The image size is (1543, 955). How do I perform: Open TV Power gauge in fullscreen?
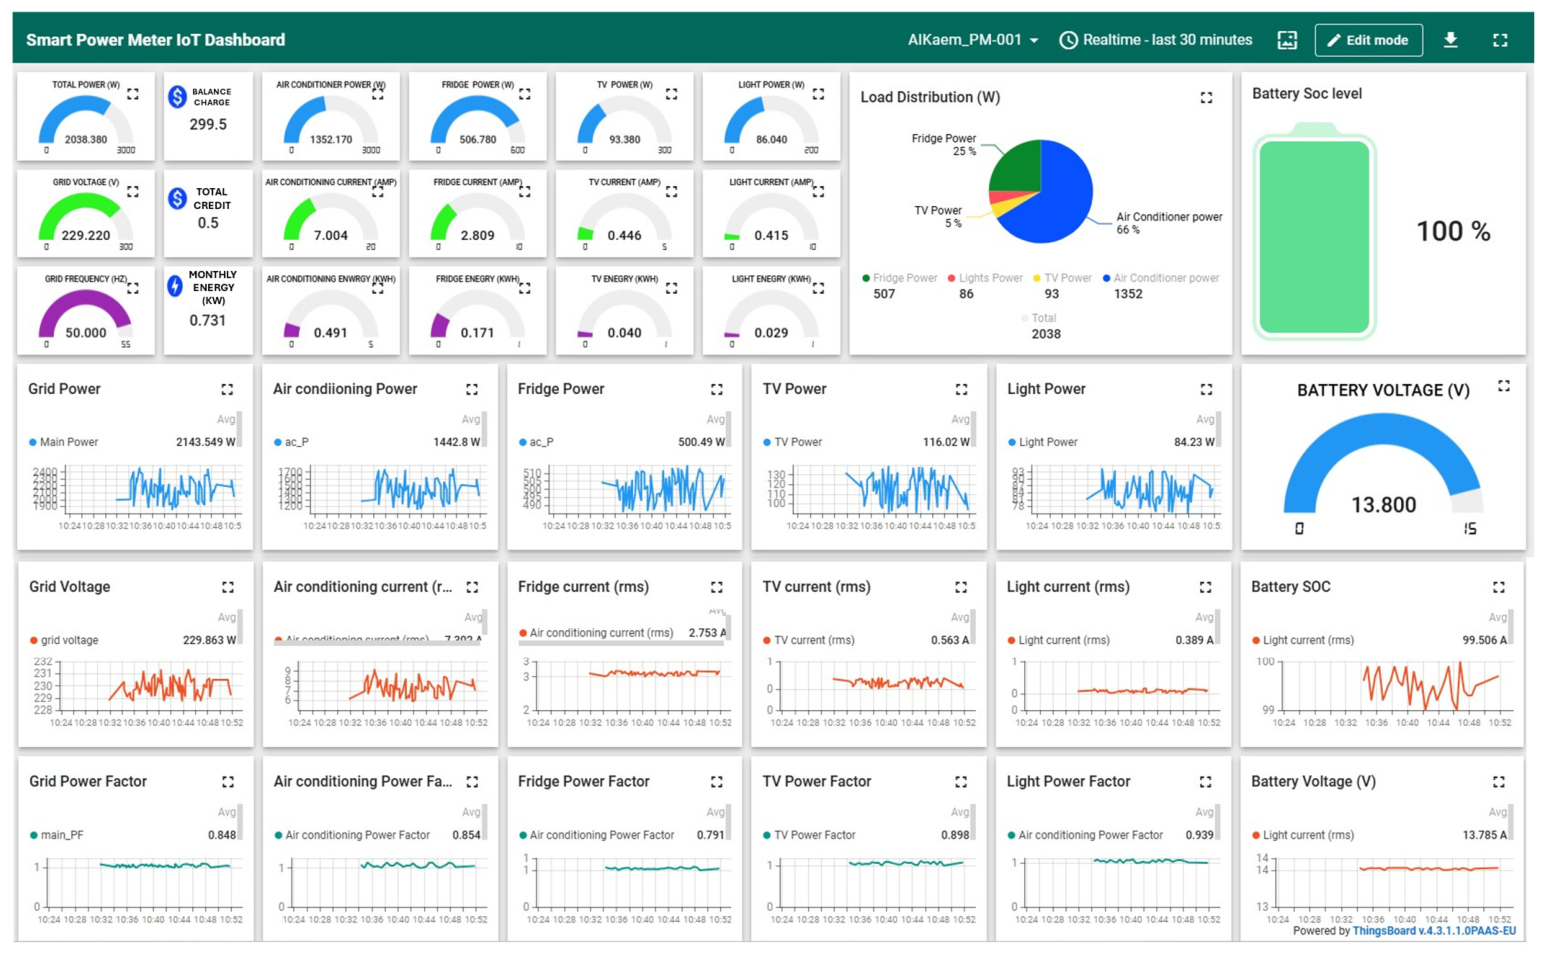click(672, 94)
